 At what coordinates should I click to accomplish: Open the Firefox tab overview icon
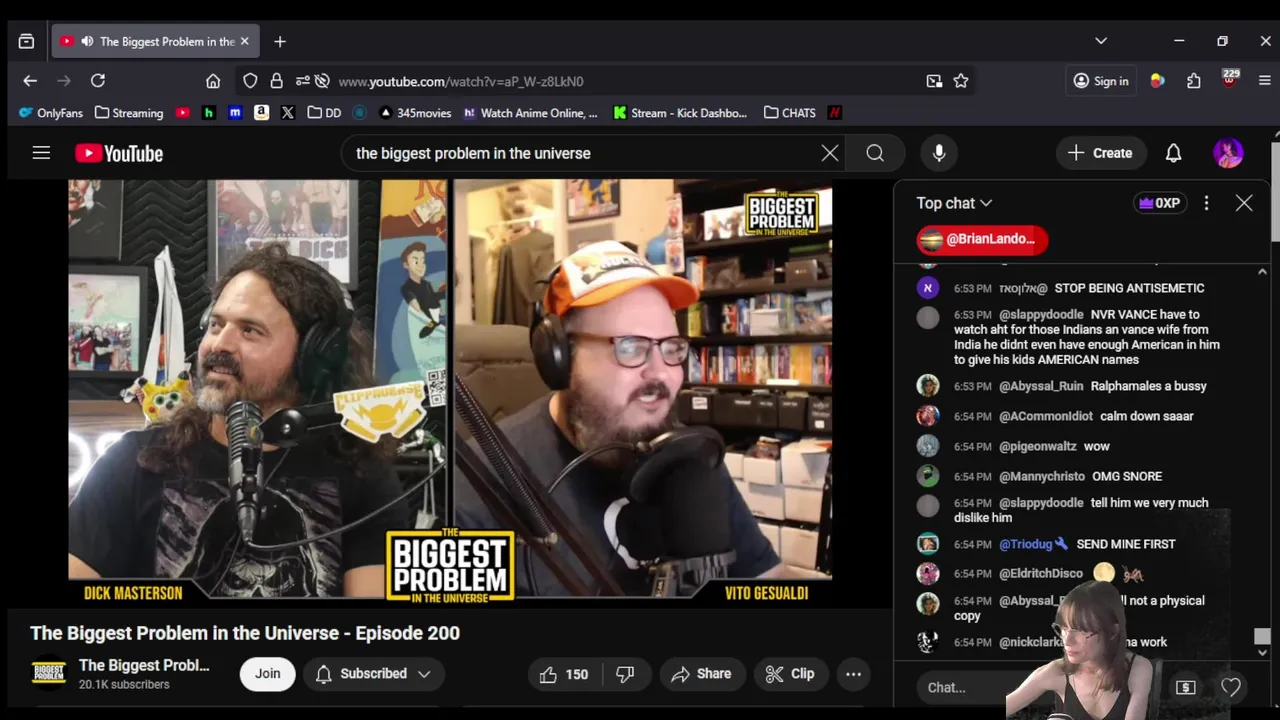(26, 41)
